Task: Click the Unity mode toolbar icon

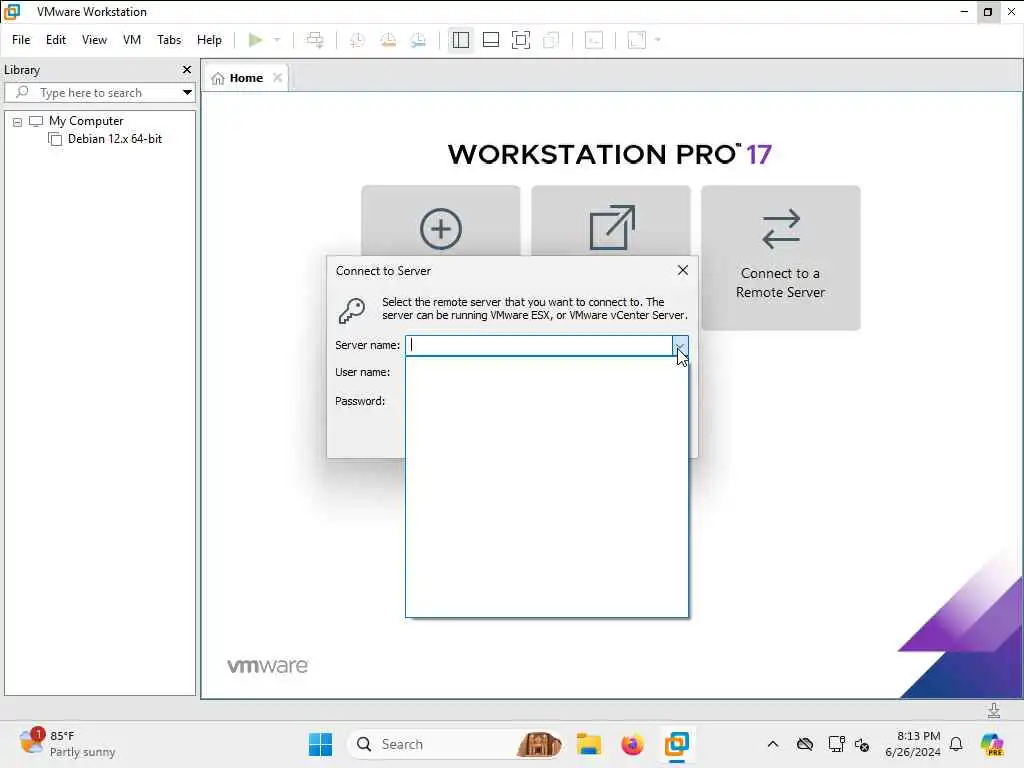Action: tap(551, 40)
